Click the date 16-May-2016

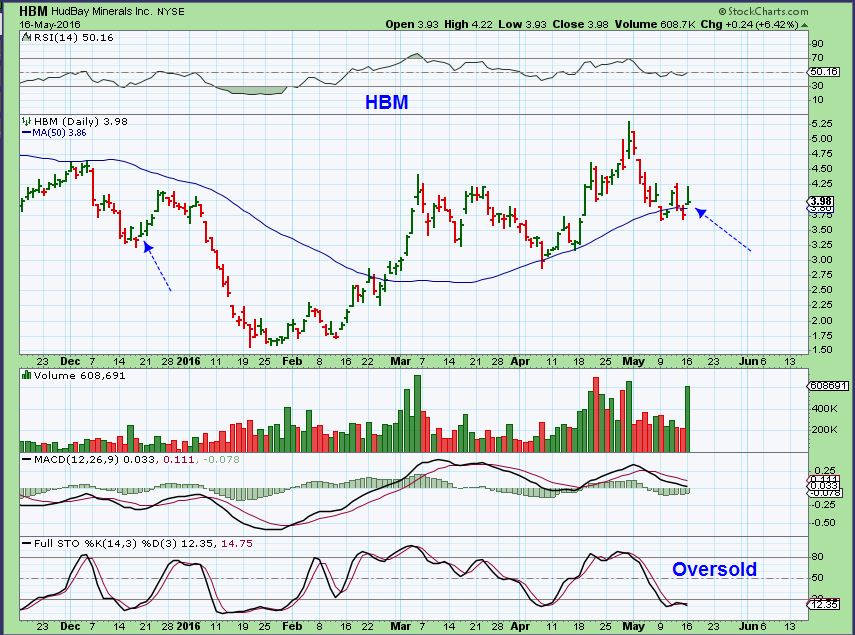pos(50,25)
